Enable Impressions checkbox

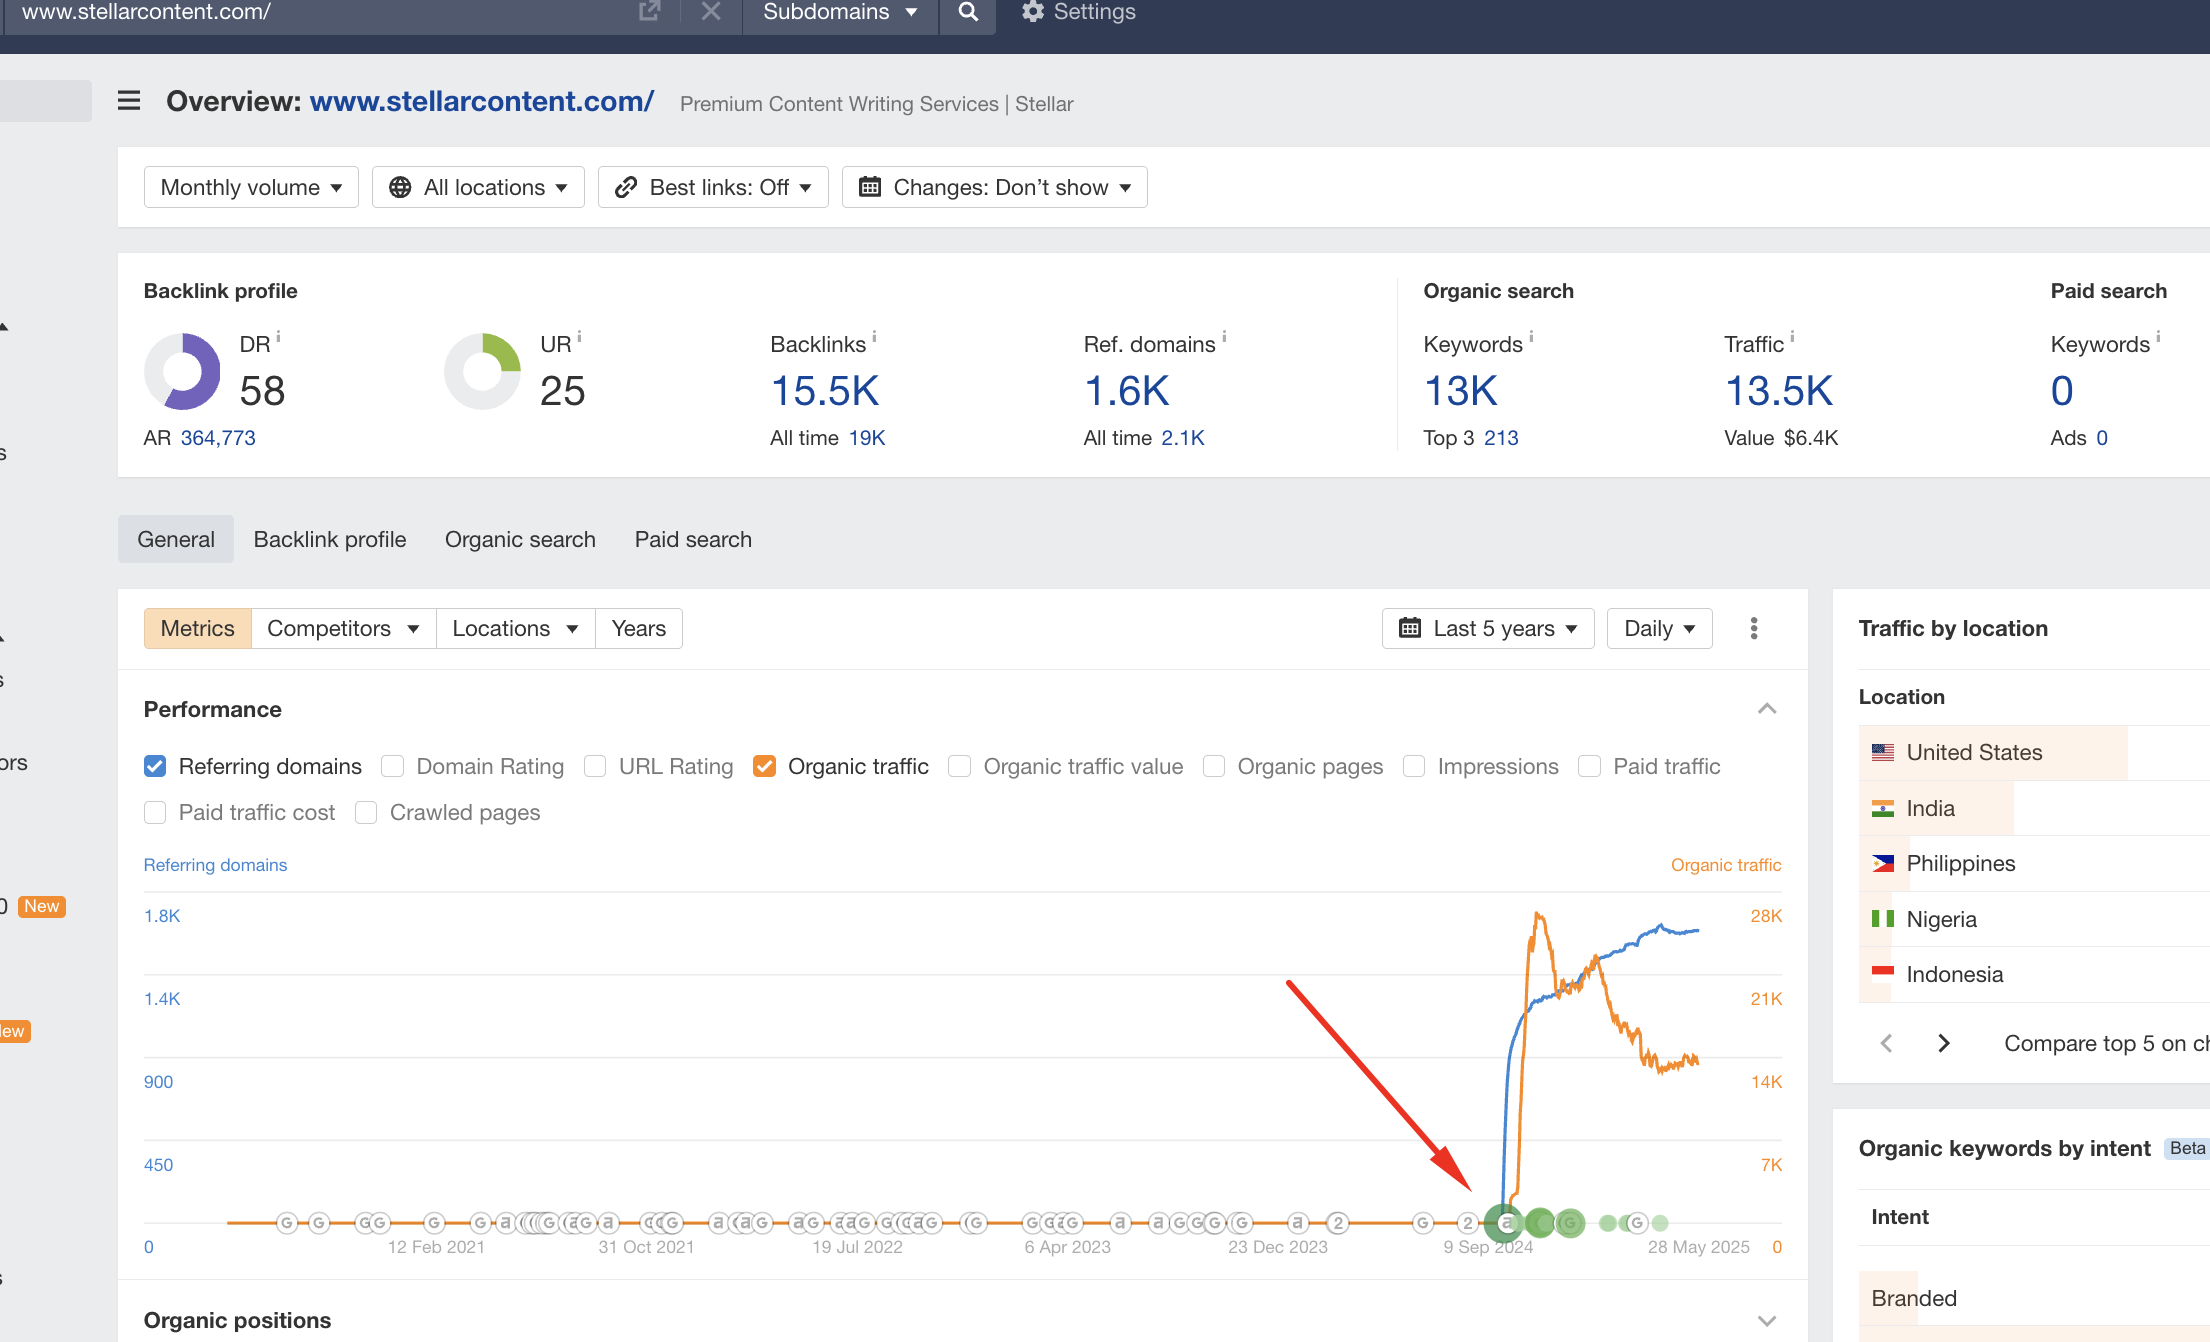click(1414, 766)
